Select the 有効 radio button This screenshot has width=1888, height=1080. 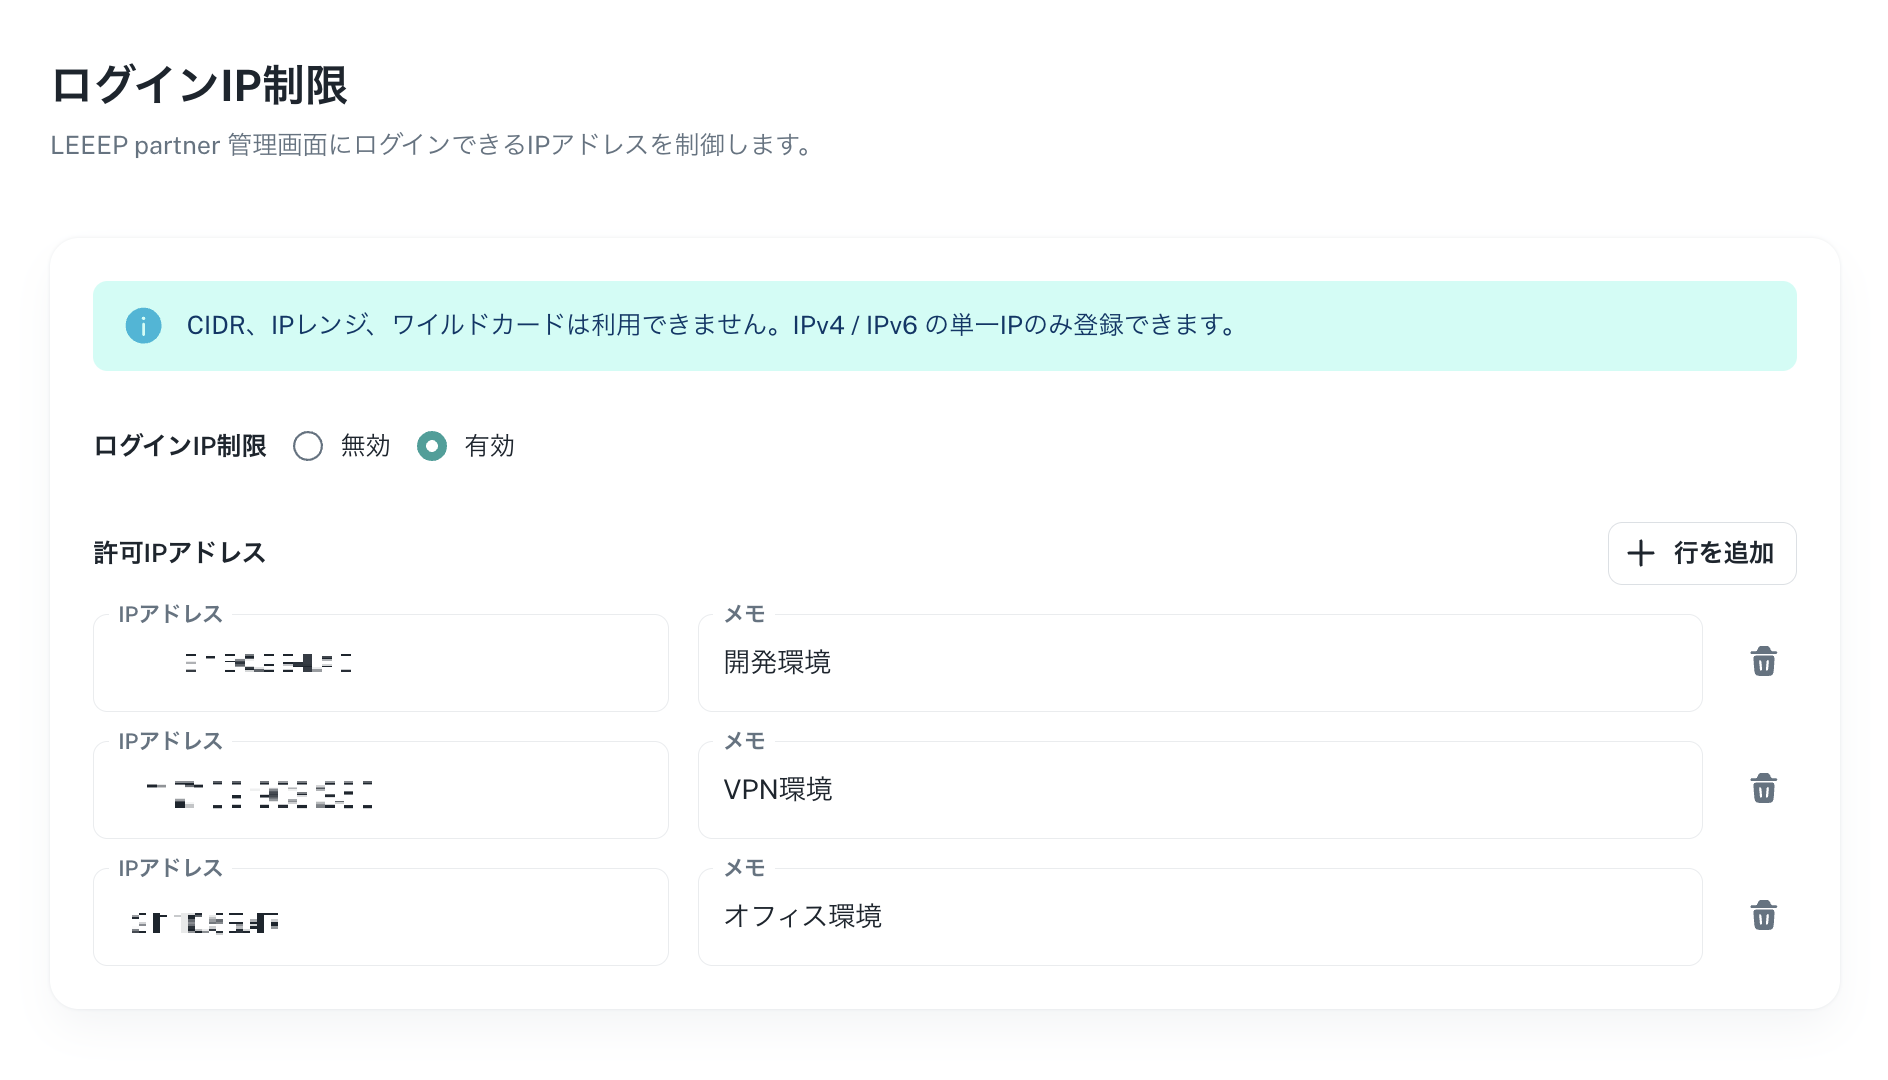[432, 446]
